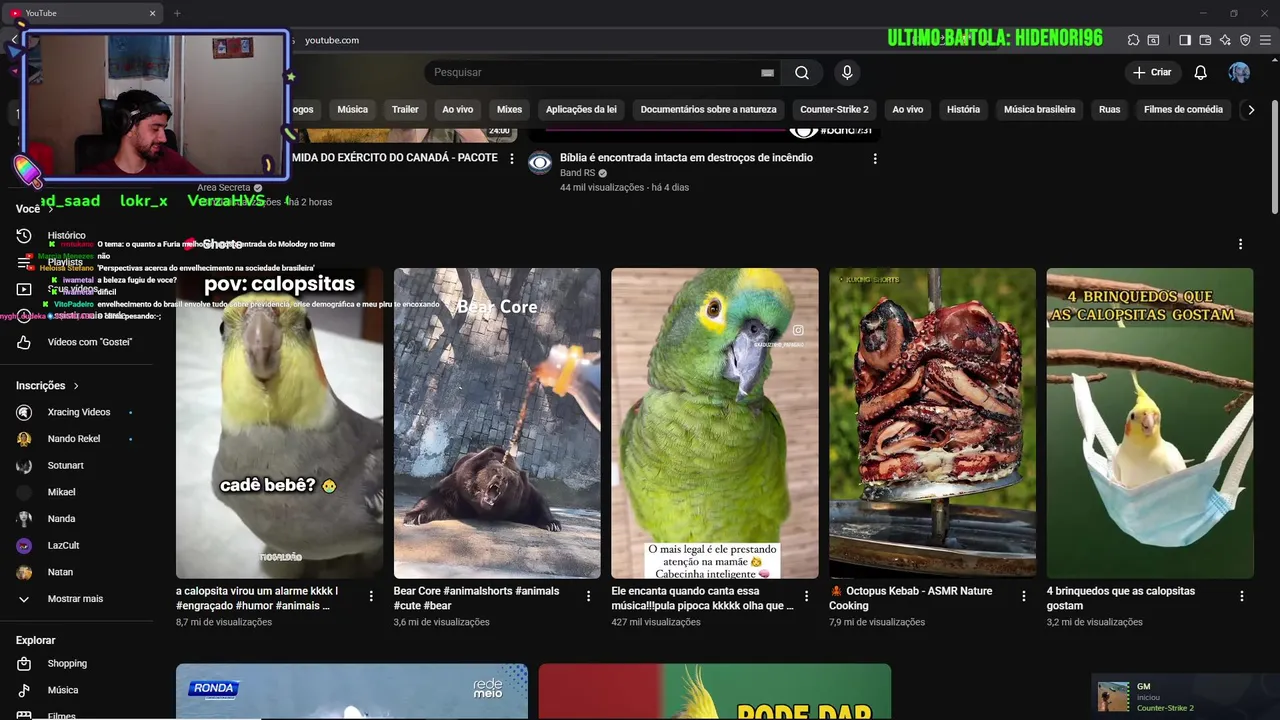Image resolution: width=1280 pixels, height=720 pixels.
Task: Open Xracing Videos subscription
Action: (x=78, y=412)
